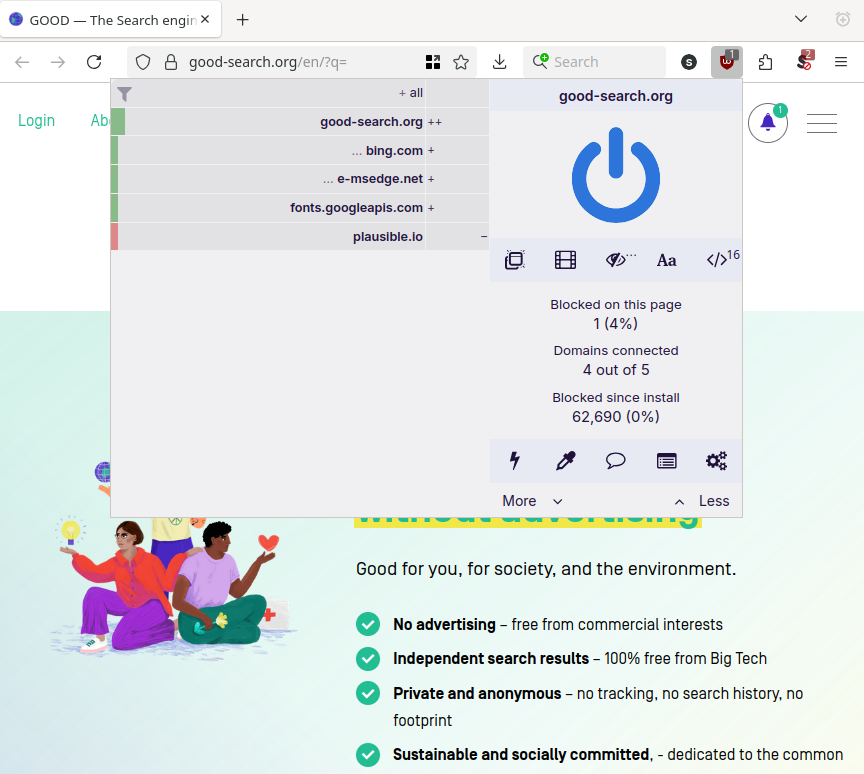Screen dimensions: 864x774
Task: Toggle remote fonts blocking via the Aa icon
Action: pyautogui.click(x=666, y=260)
